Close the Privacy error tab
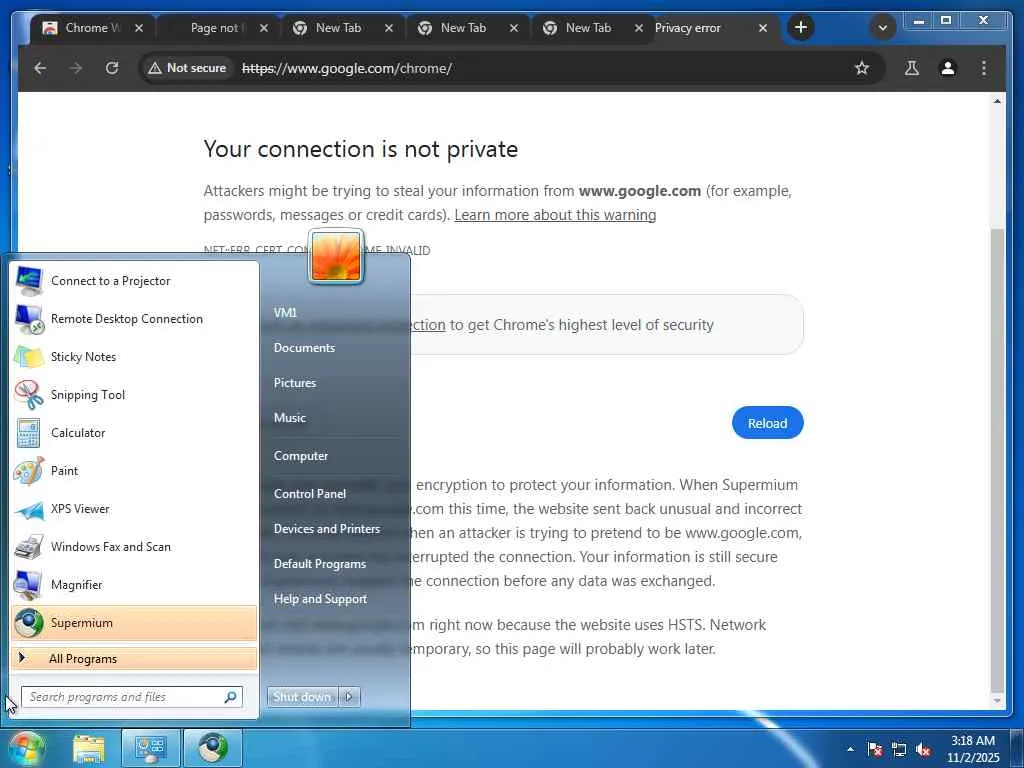 point(763,28)
